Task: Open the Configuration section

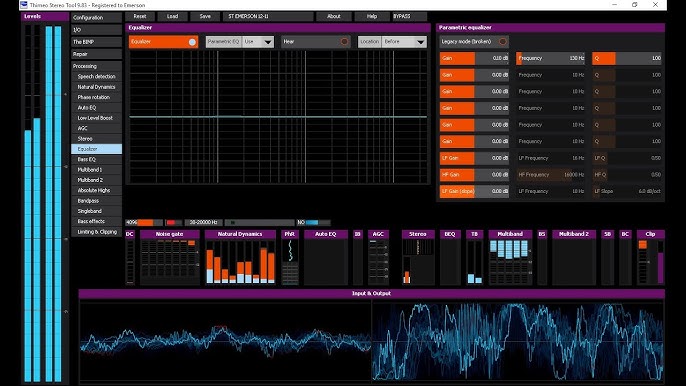Action: [96, 18]
